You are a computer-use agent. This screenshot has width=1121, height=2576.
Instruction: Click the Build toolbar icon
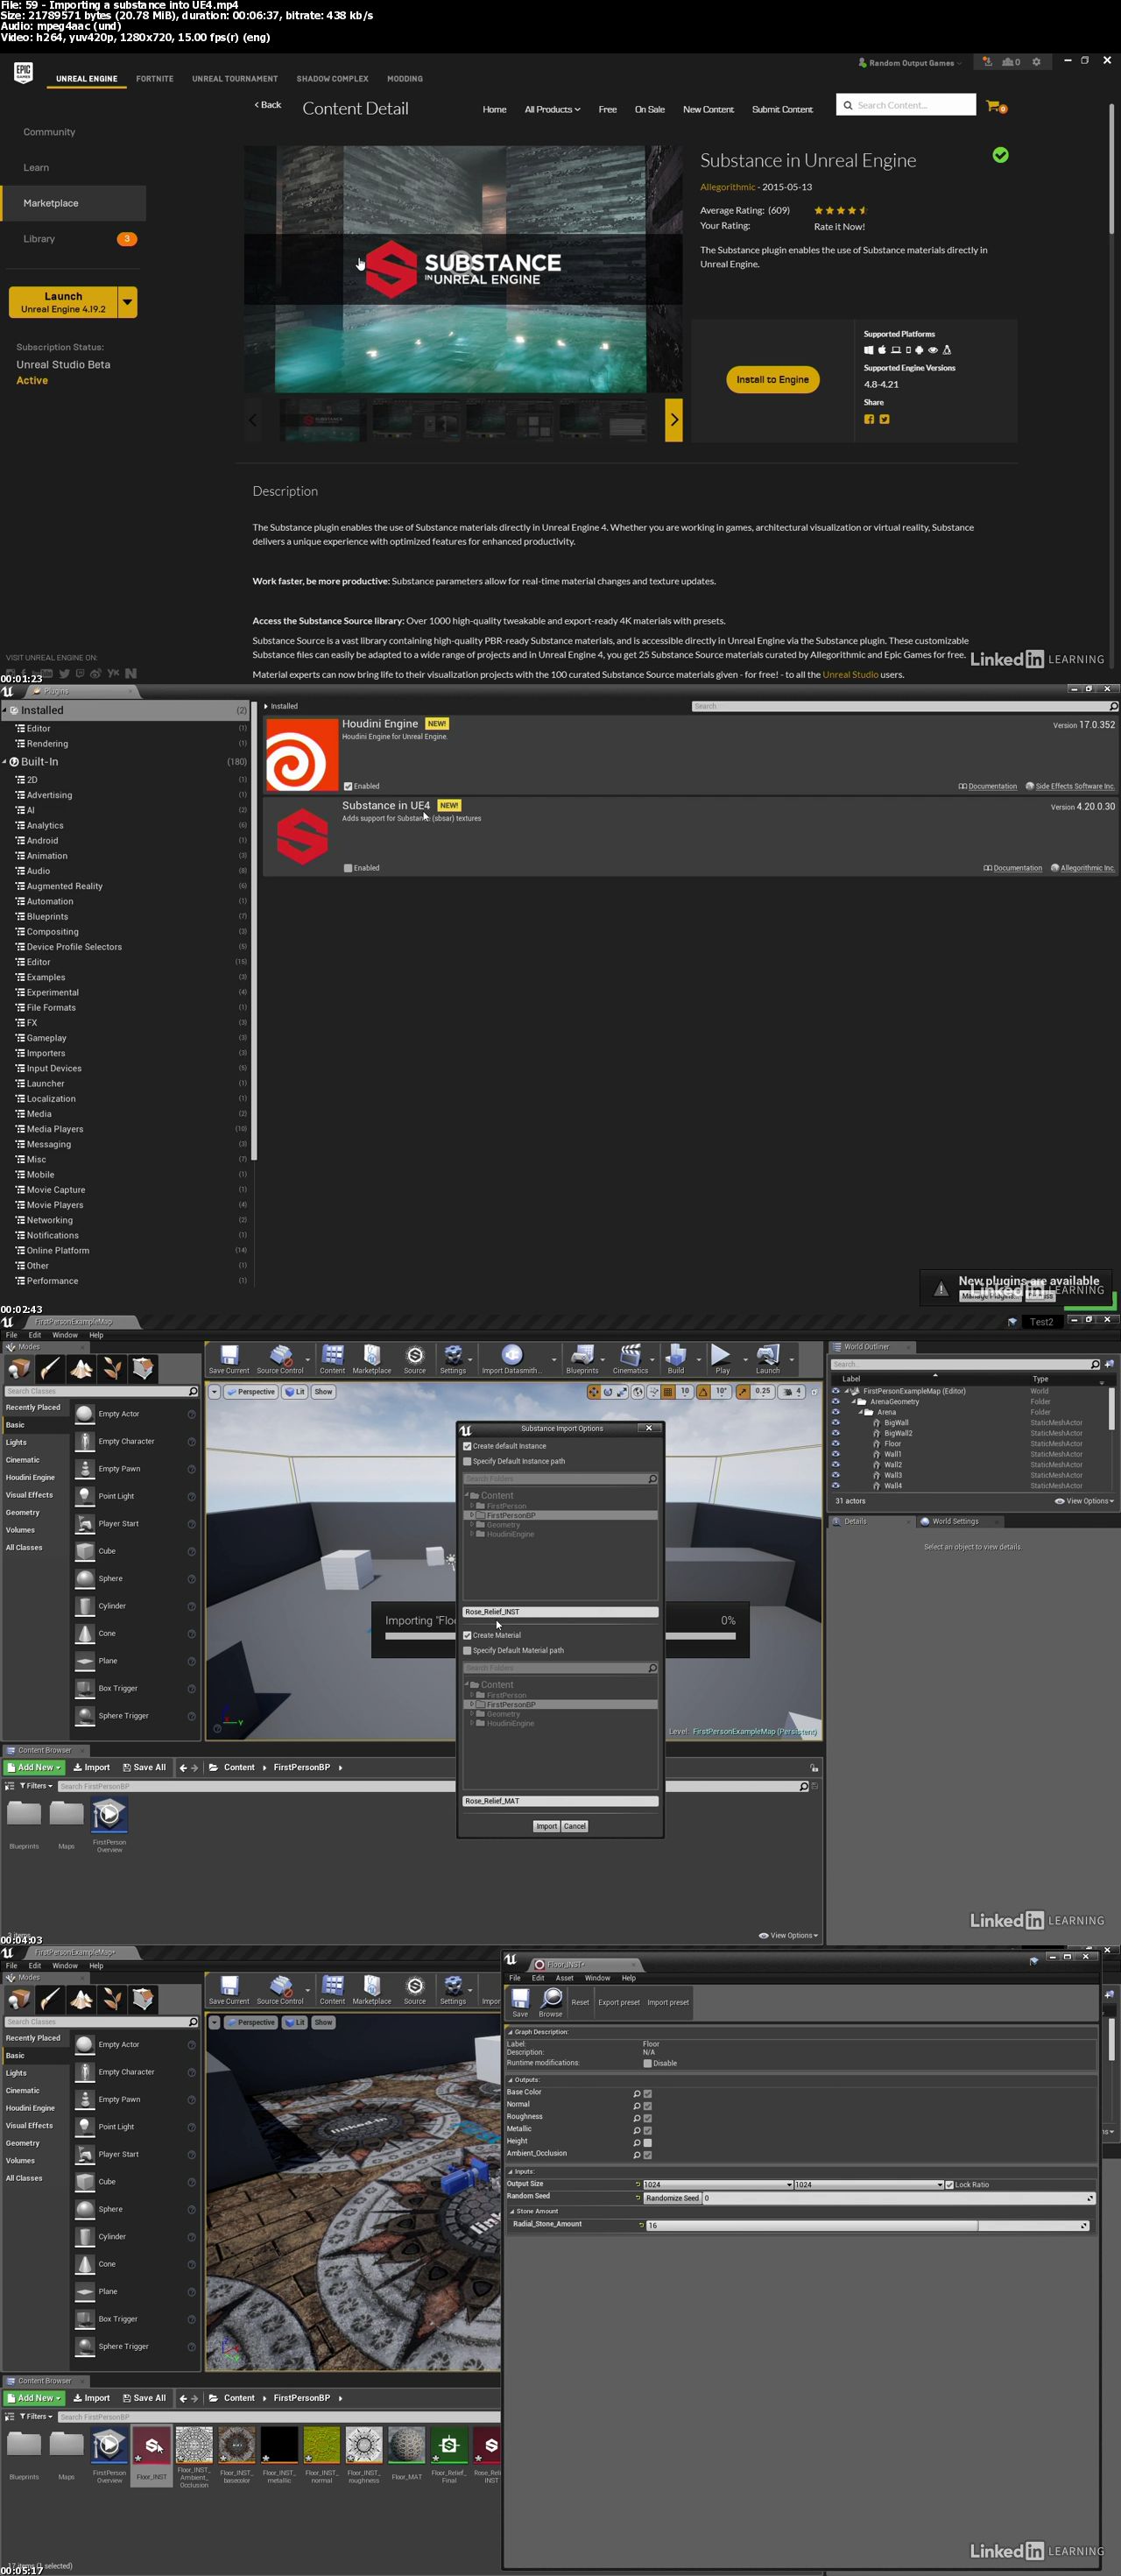(x=676, y=1358)
